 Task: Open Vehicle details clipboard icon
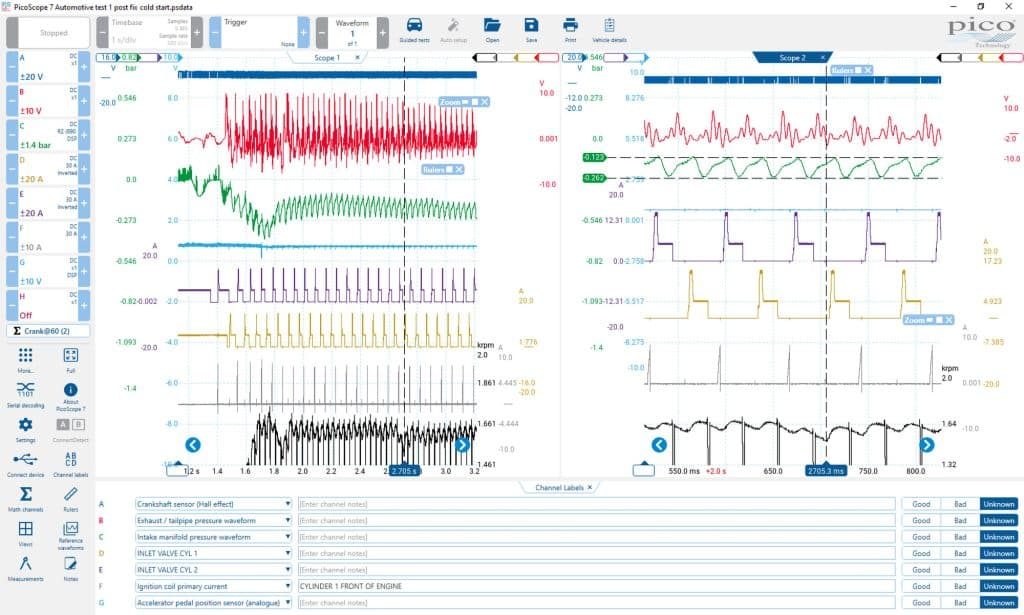tap(609, 29)
